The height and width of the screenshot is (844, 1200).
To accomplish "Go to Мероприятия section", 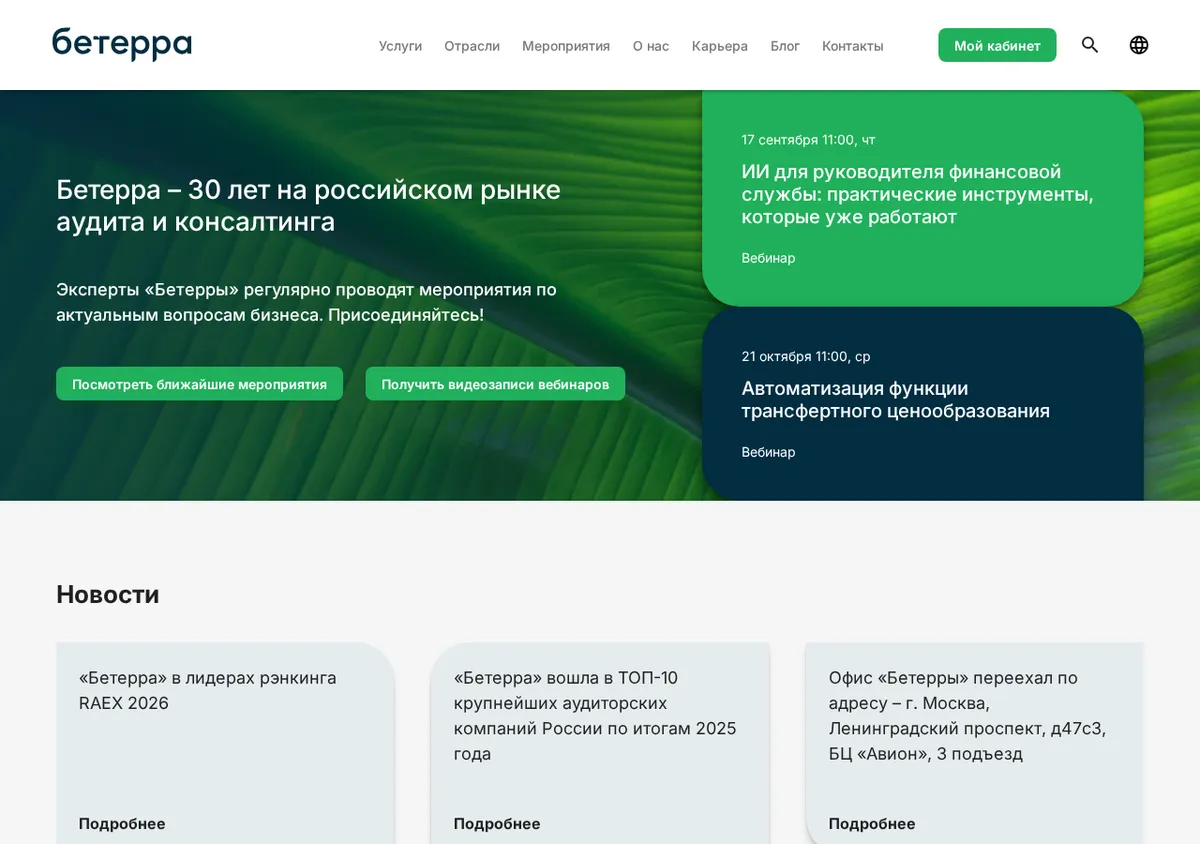I will 566,46.
